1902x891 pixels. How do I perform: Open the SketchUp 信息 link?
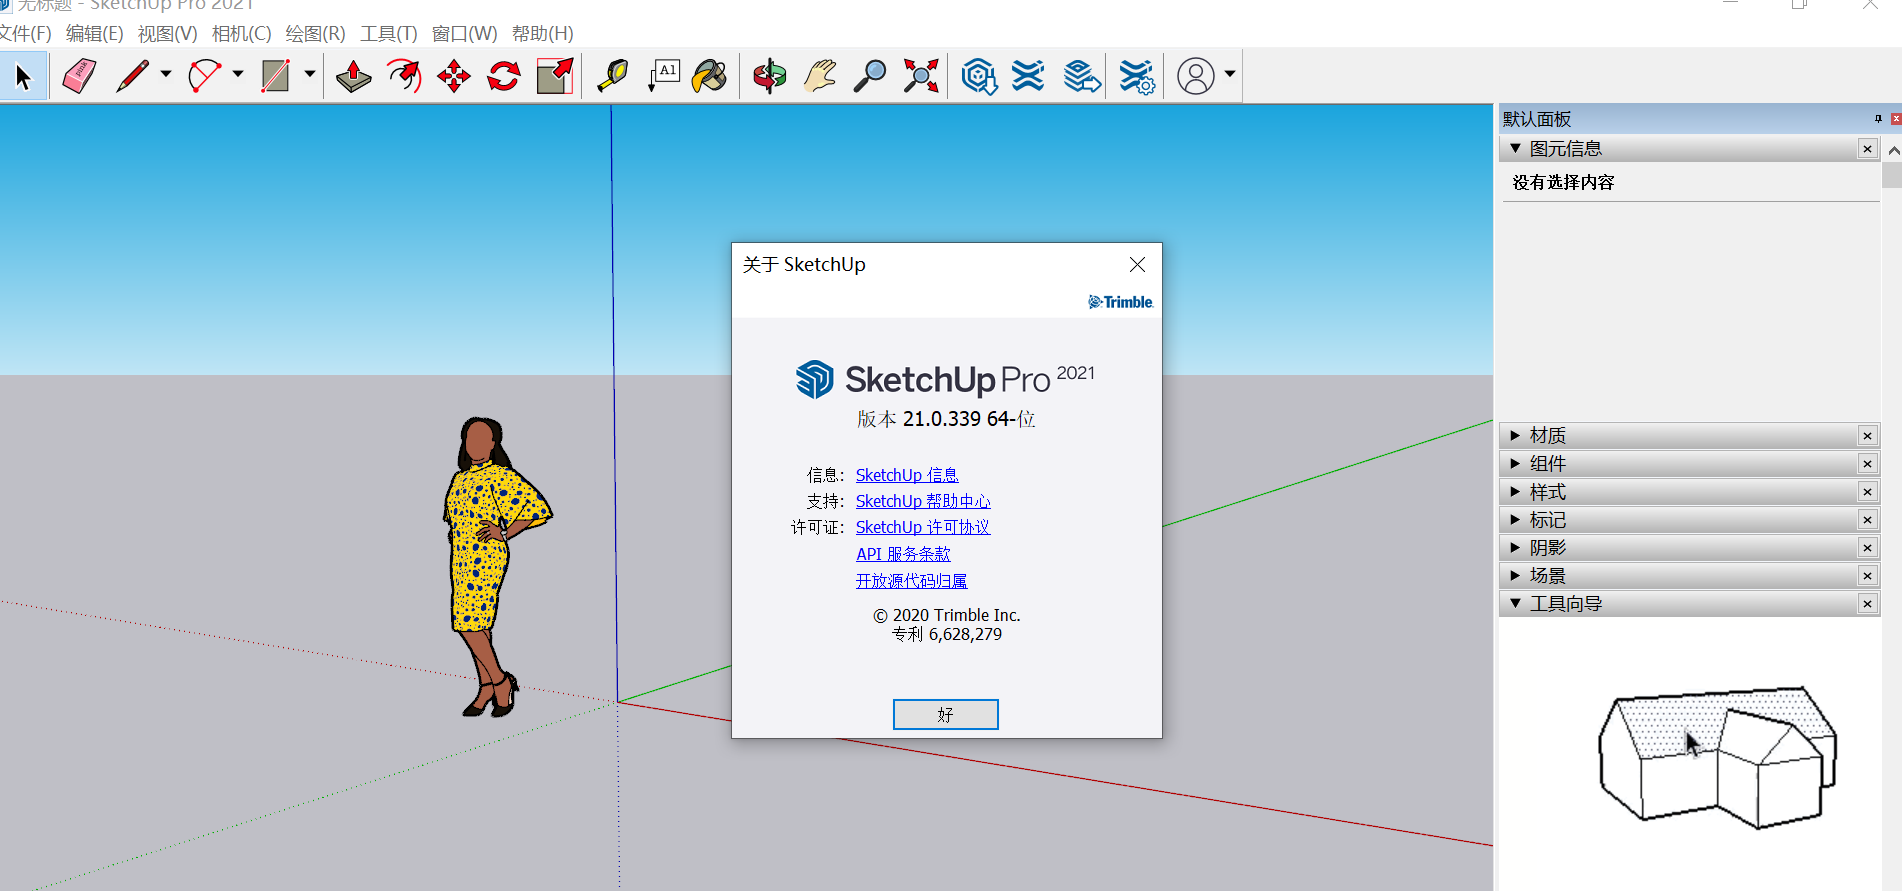(x=907, y=475)
